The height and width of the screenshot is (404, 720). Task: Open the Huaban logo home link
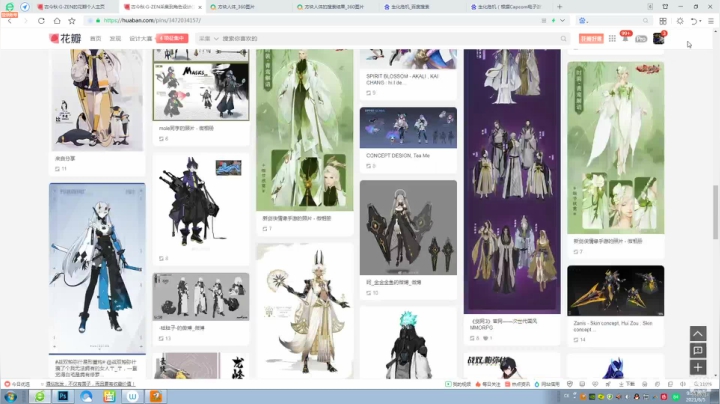coord(65,39)
